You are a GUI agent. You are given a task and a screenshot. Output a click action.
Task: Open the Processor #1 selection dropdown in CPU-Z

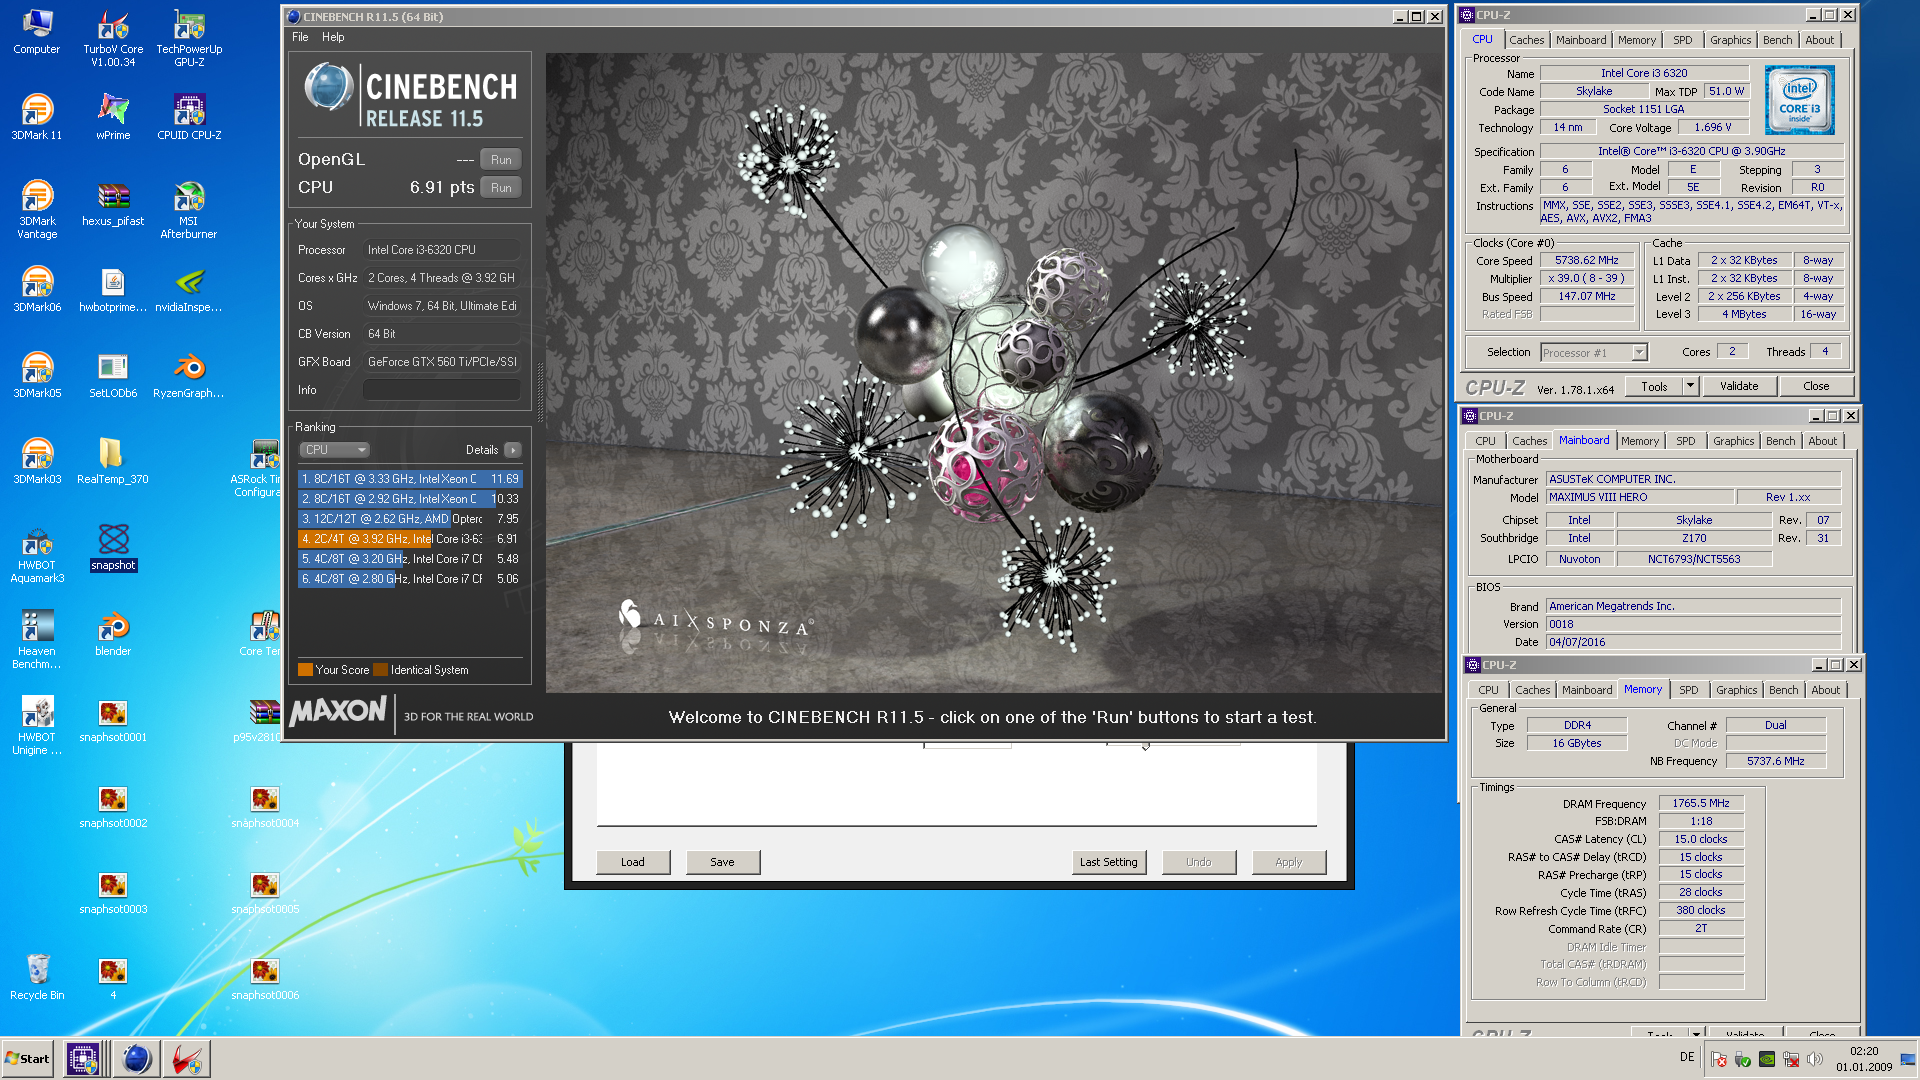(1593, 353)
